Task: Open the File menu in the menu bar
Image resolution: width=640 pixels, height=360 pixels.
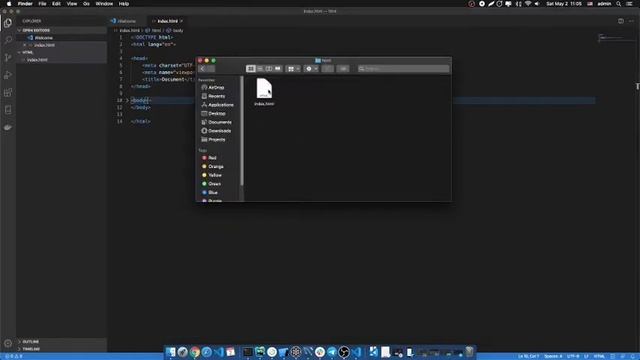Action: point(42,4)
